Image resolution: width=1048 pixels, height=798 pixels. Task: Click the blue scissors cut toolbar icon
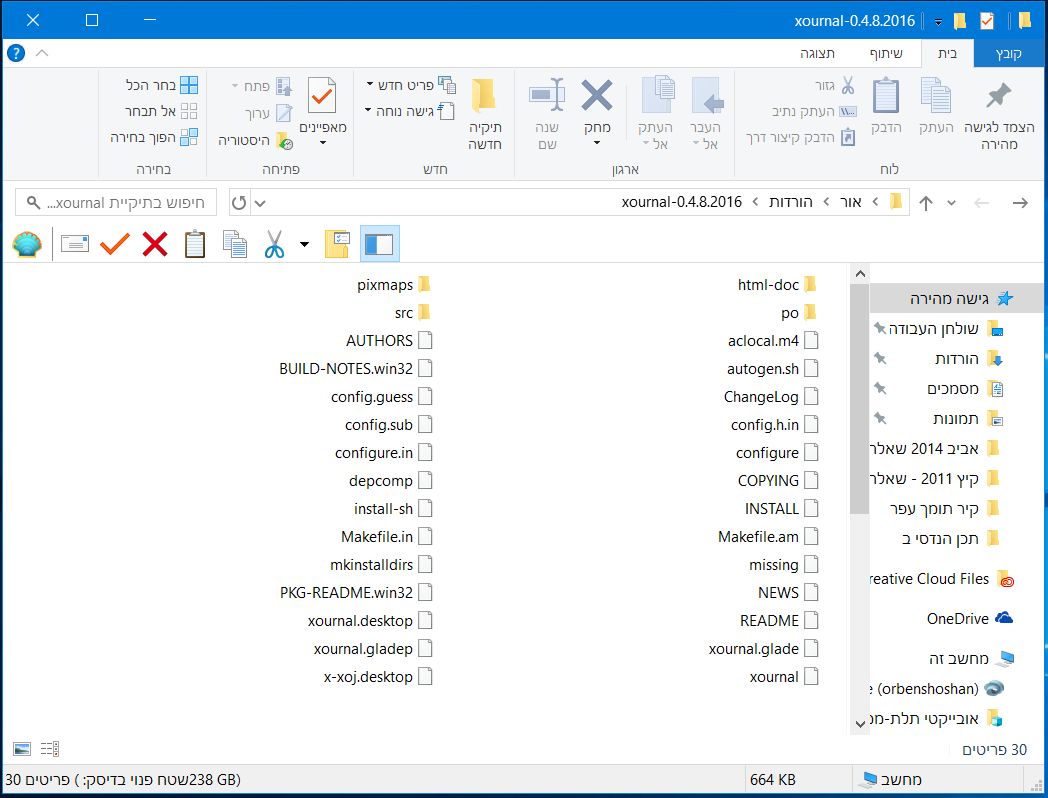point(274,244)
